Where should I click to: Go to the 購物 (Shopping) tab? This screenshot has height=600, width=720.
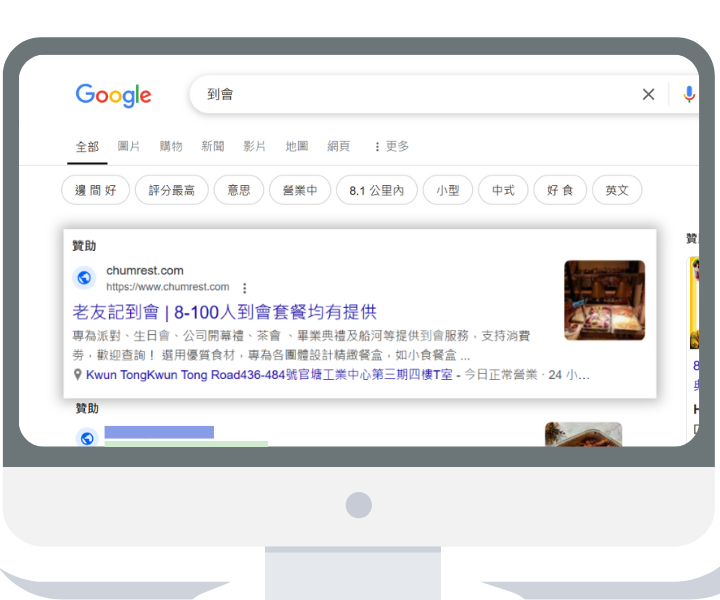pos(171,146)
